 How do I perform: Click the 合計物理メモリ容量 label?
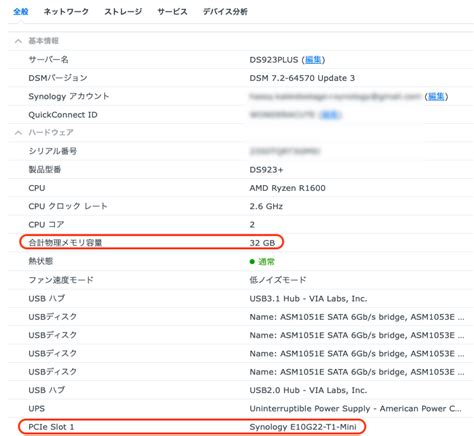click(65, 243)
